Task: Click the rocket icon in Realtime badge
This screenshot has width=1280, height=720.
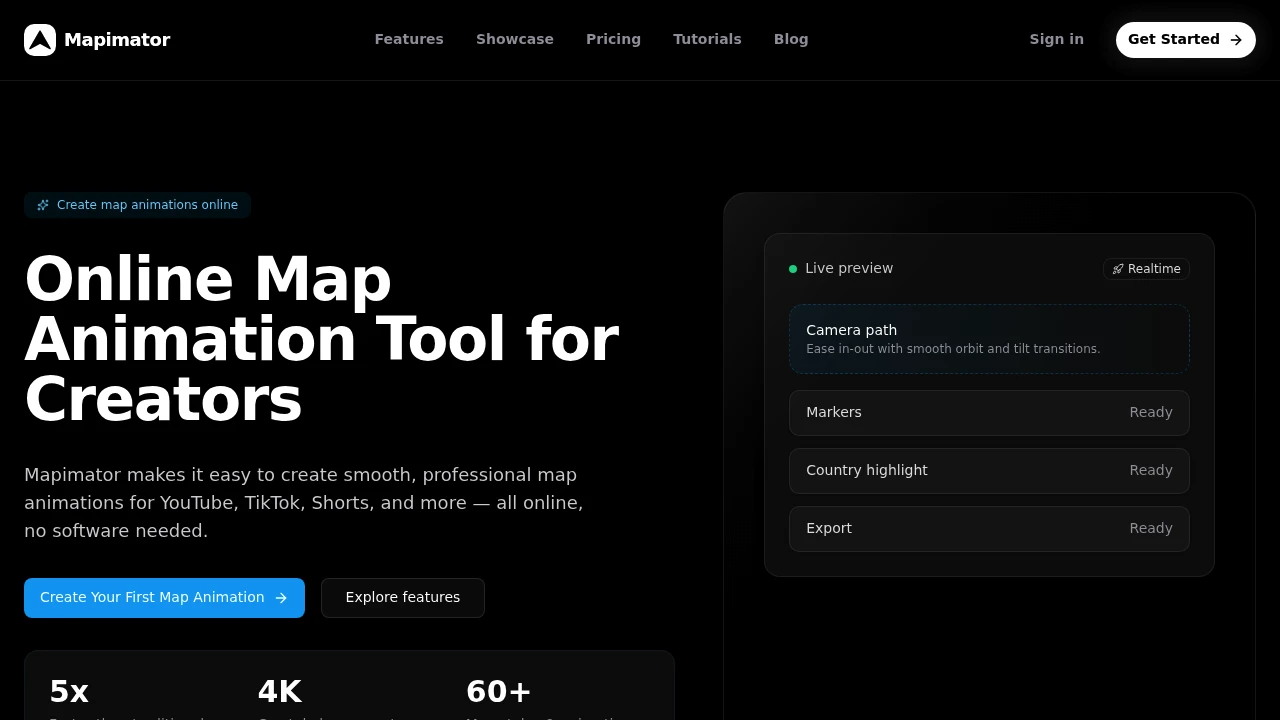Action: click(1118, 269)
